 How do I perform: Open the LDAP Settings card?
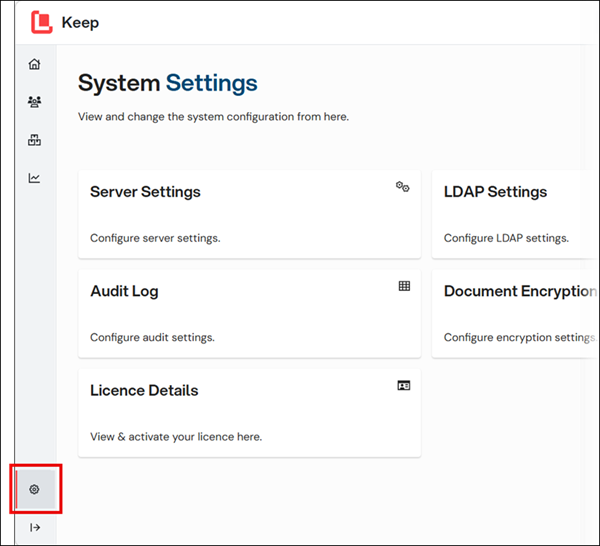pyautogui.click(x=516, y=215)
